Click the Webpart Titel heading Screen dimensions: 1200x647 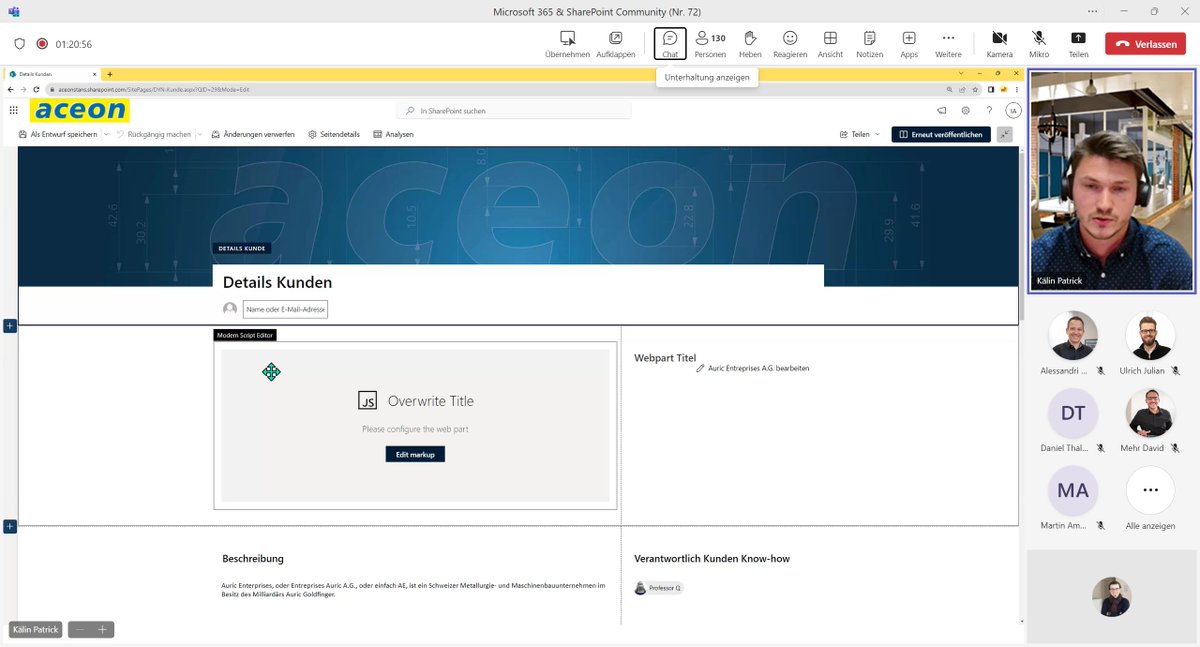tap(665, 357)
